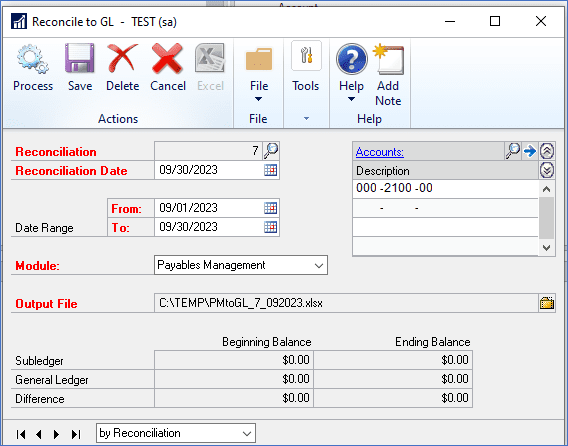Cancel using the thick red X icon

[x=167, y=58]
